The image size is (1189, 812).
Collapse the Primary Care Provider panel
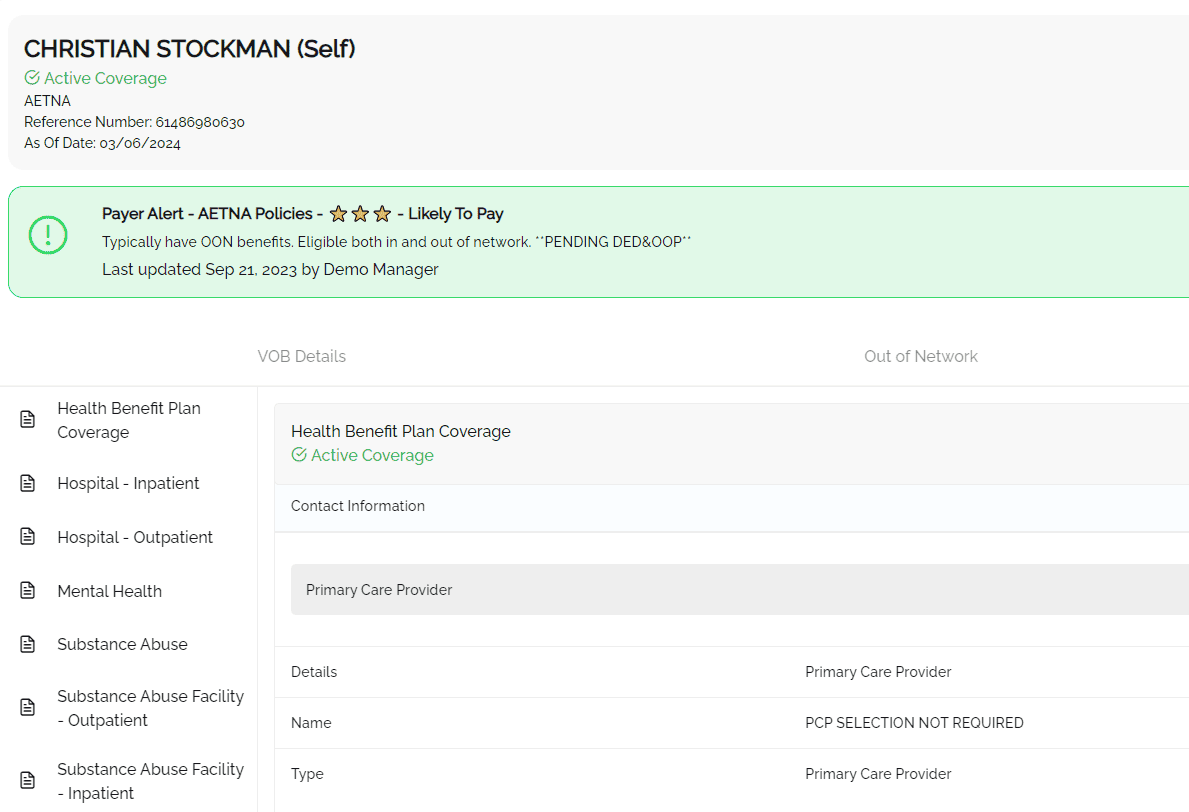pyautogui.click(x=379, y=590)
